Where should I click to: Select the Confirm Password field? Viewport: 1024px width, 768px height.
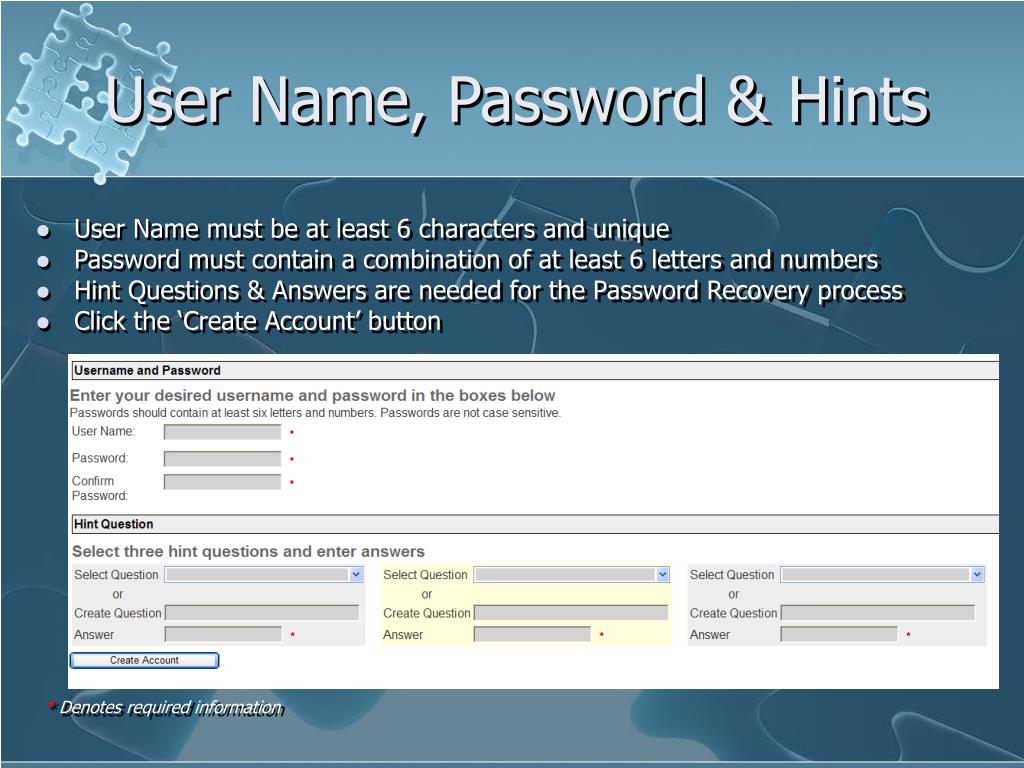(x=222, y=482)
